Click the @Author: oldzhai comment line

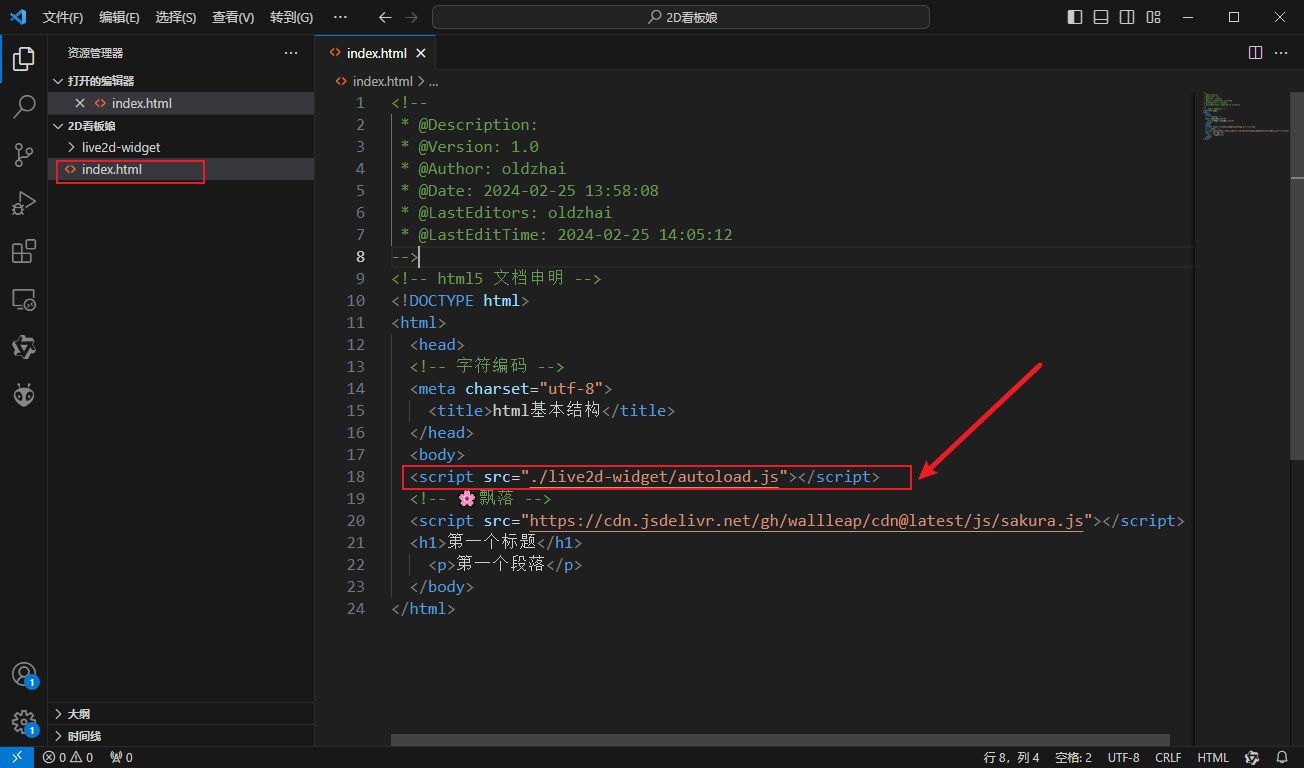click(483, 169)
